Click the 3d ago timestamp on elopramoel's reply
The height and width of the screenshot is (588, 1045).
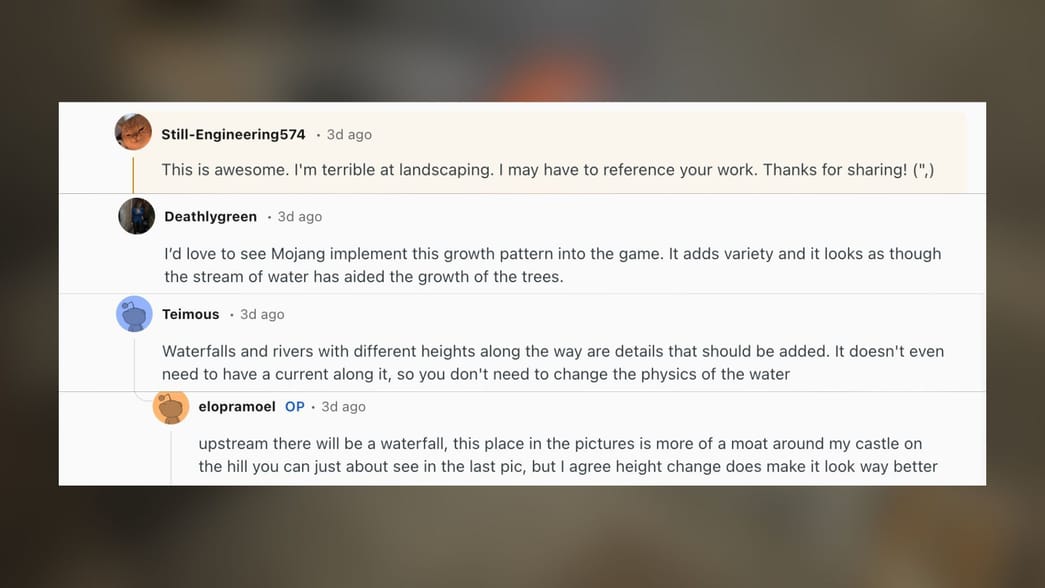click(343, 406)
